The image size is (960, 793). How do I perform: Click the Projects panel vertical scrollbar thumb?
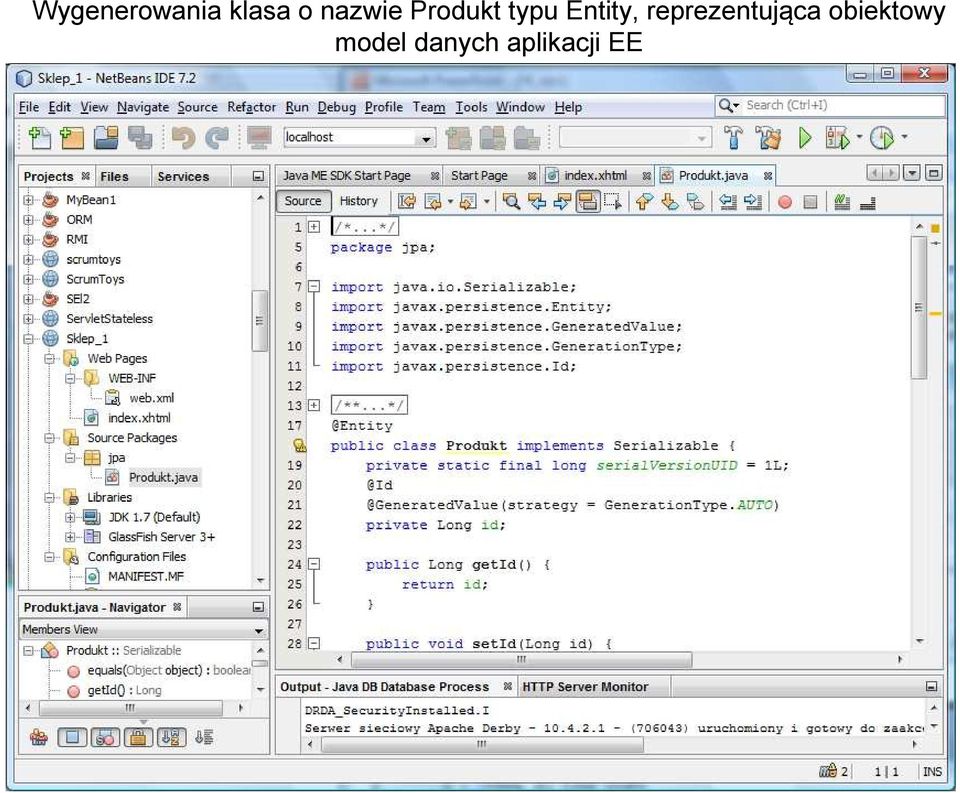260,320
